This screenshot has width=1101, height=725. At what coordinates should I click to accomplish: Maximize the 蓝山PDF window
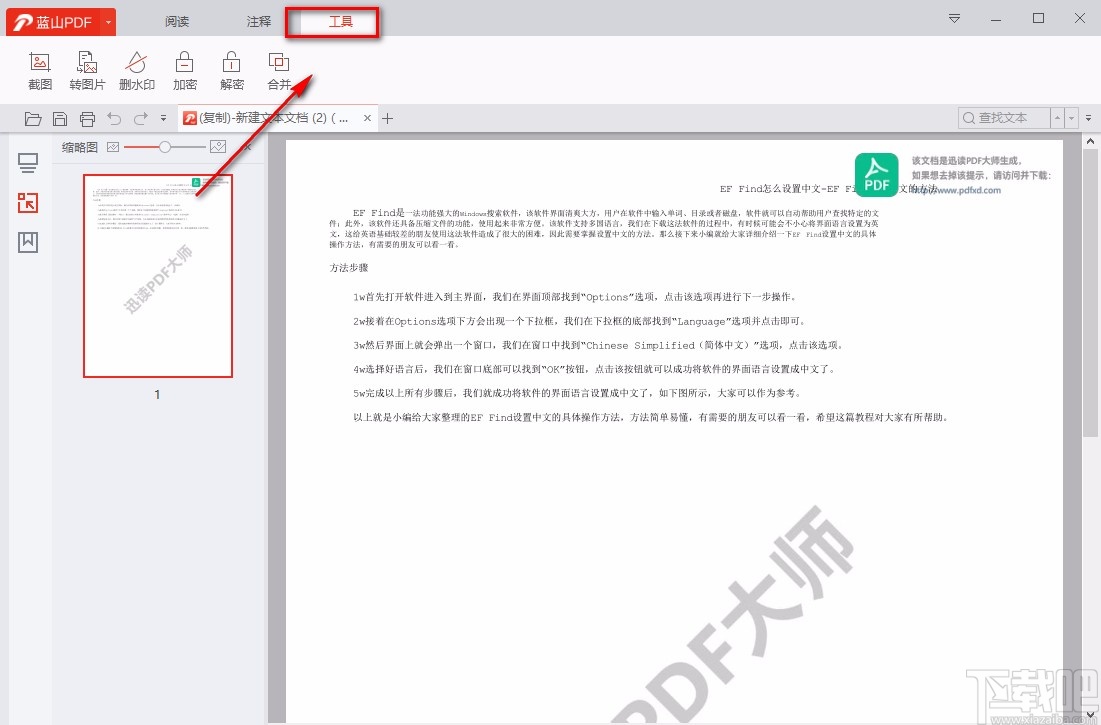pyautogui.click(x=1039, y=18)
